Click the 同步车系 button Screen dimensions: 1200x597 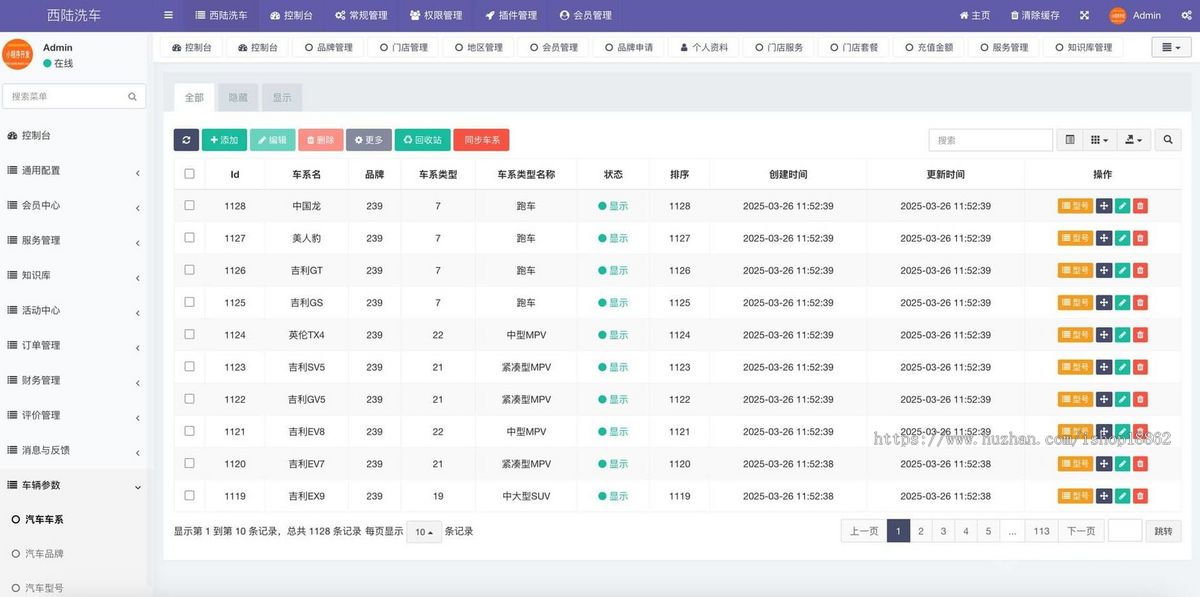[x=481, y=140]
